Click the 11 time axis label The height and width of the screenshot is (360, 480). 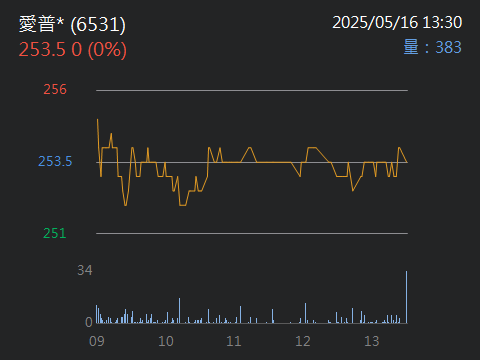tap(234, 341)
